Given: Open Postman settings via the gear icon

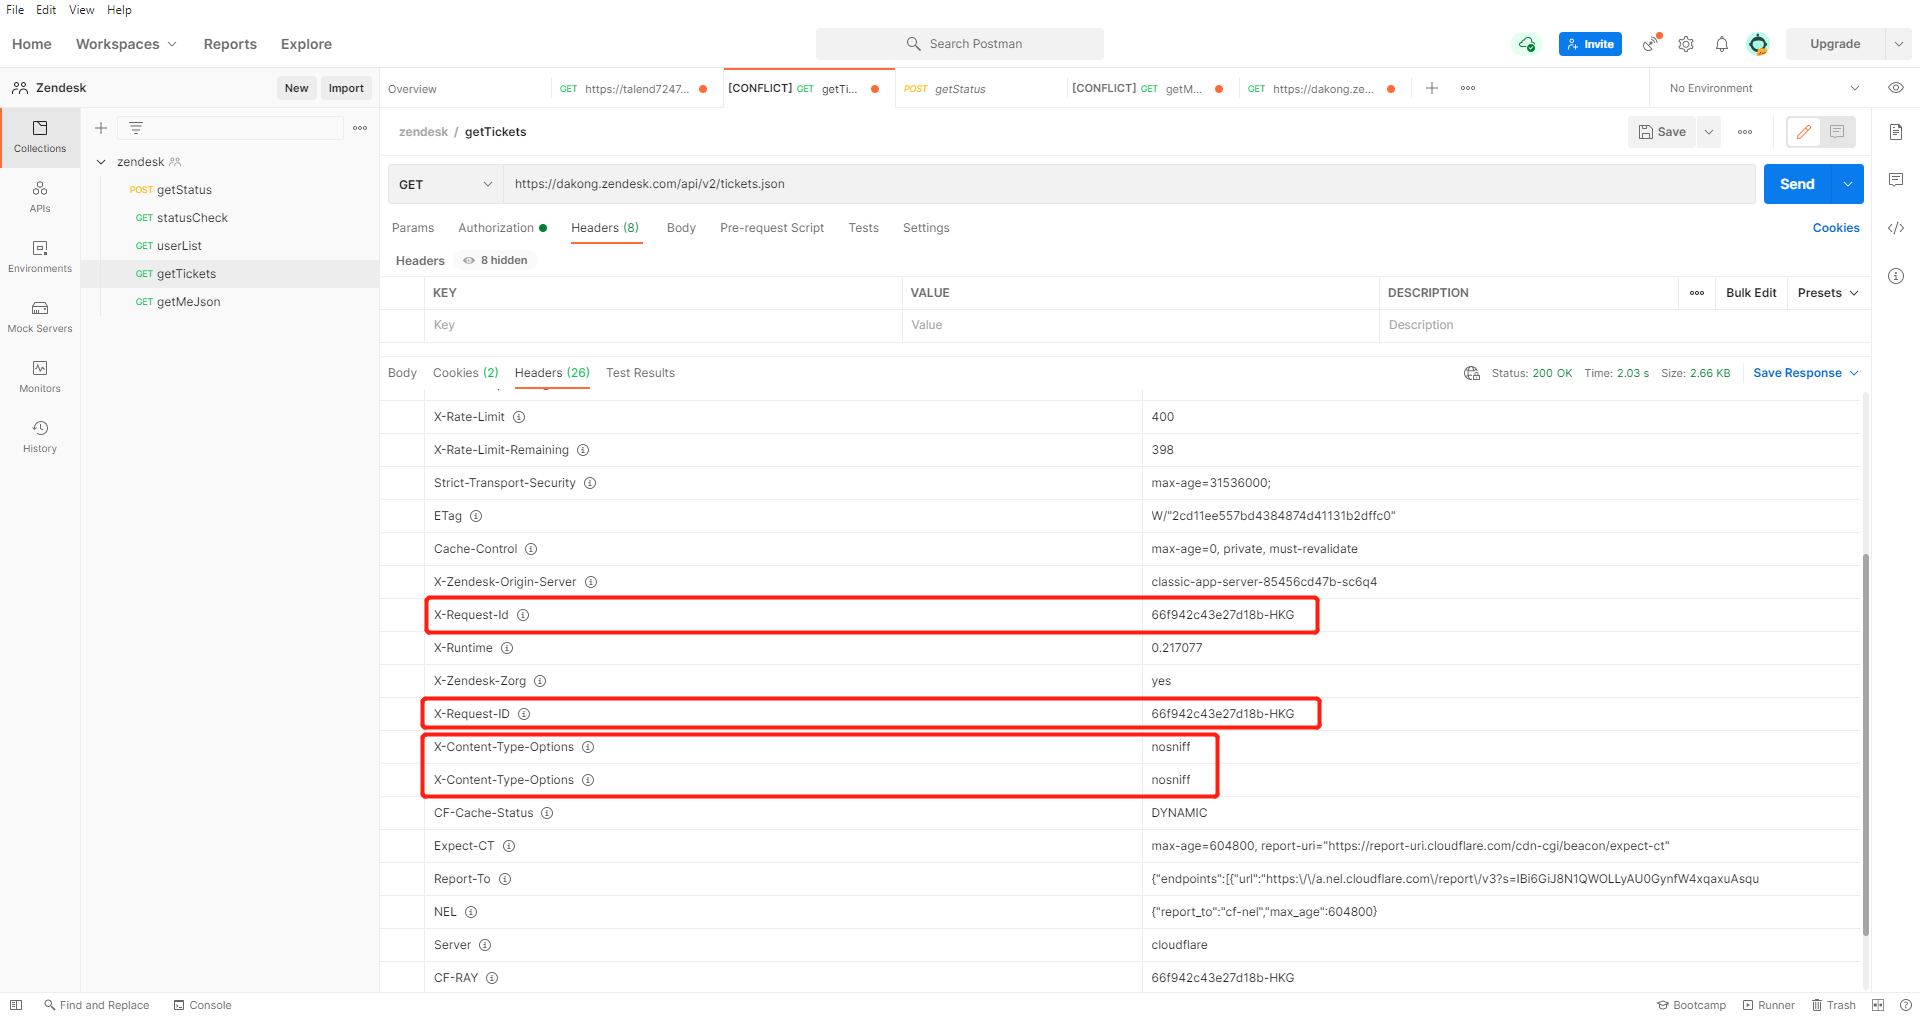Looking at the screenshot, I should 1686,44.
